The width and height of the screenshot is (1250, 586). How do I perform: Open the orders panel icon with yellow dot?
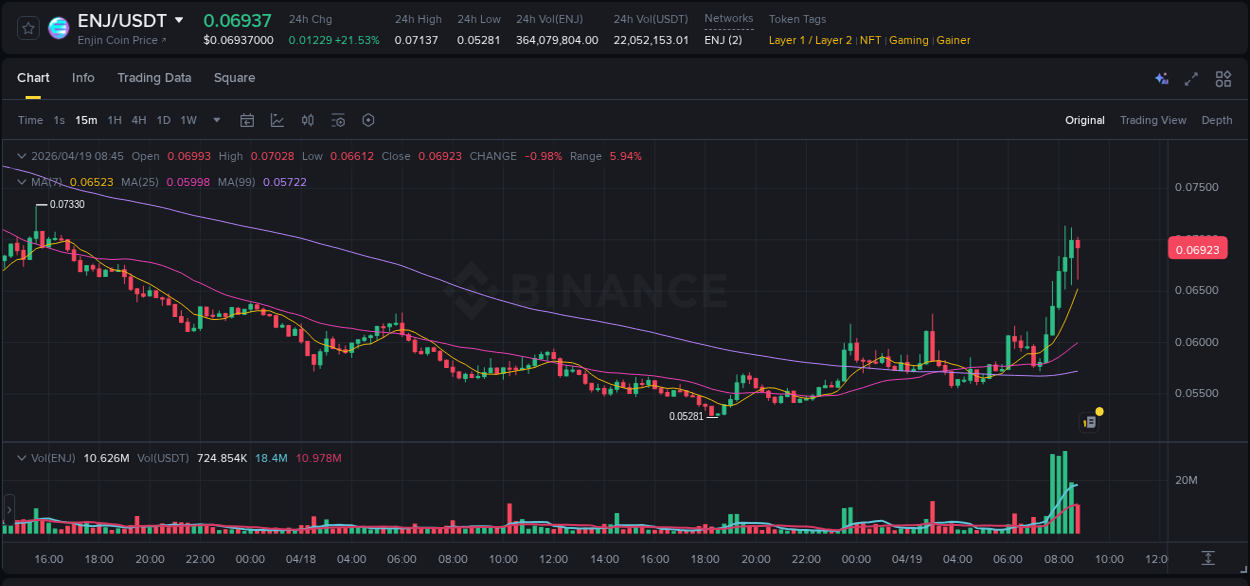[1090, 420]
